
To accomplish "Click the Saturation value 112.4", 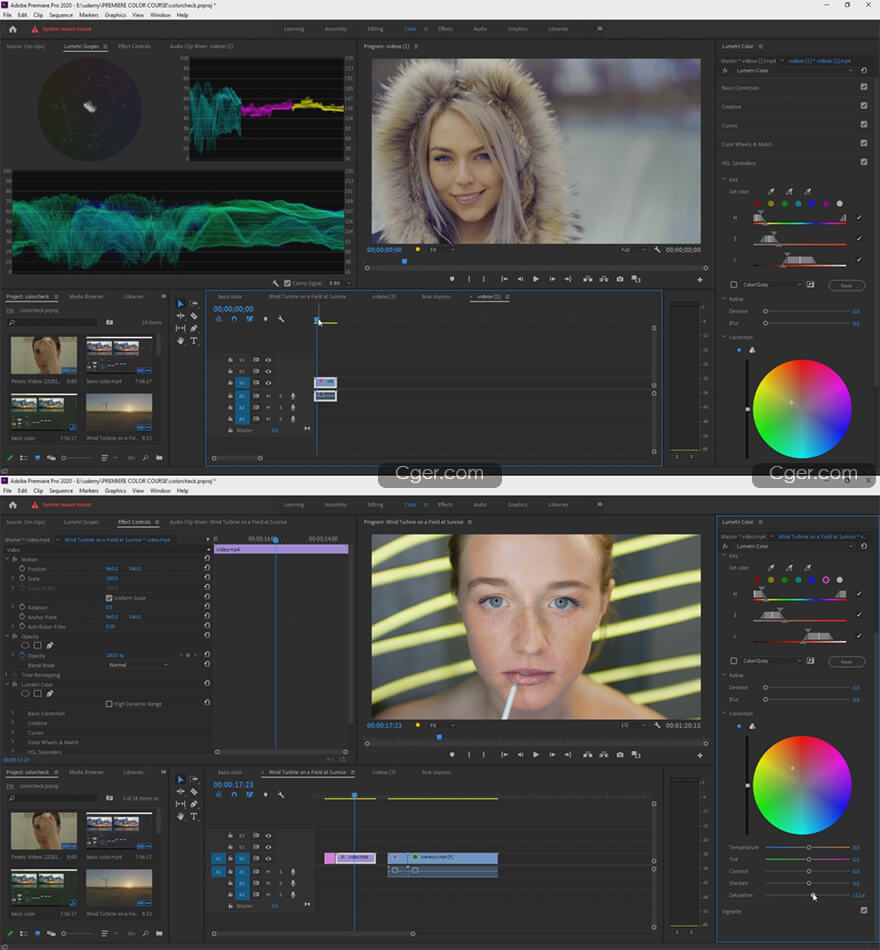I will tap(858, 895).
